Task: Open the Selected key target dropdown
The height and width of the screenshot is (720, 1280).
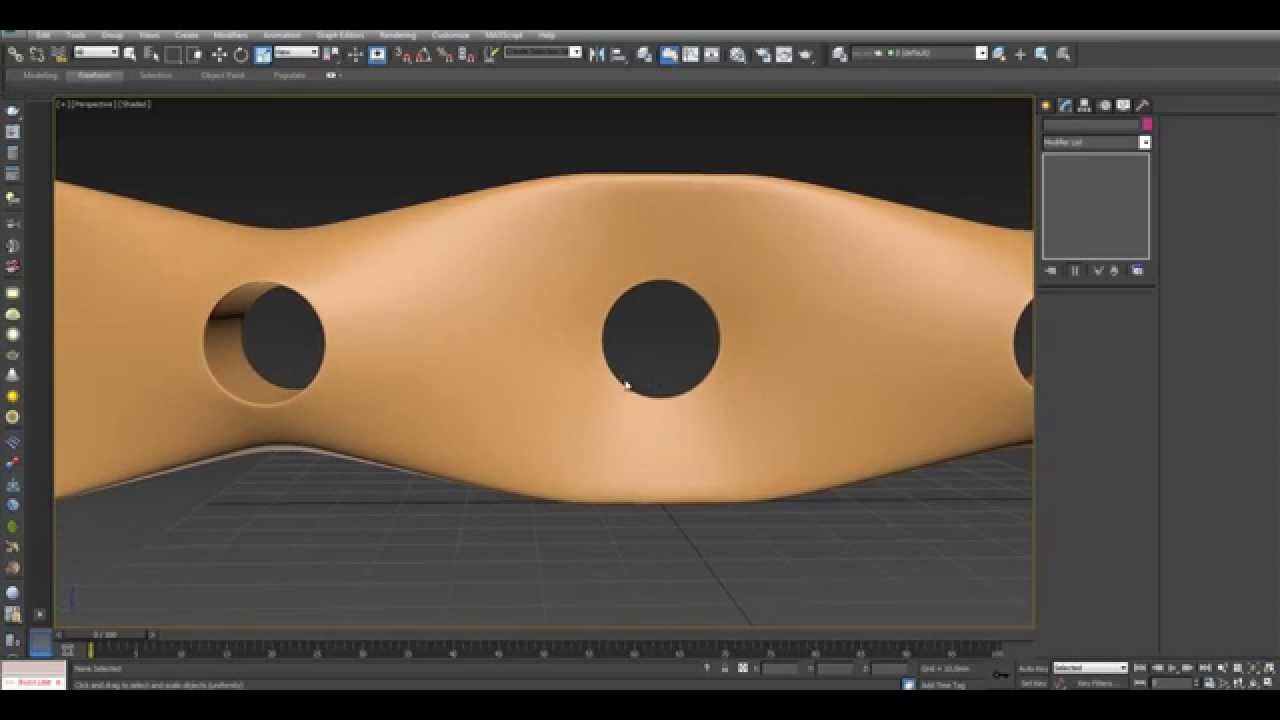Action: (1090, 668)
